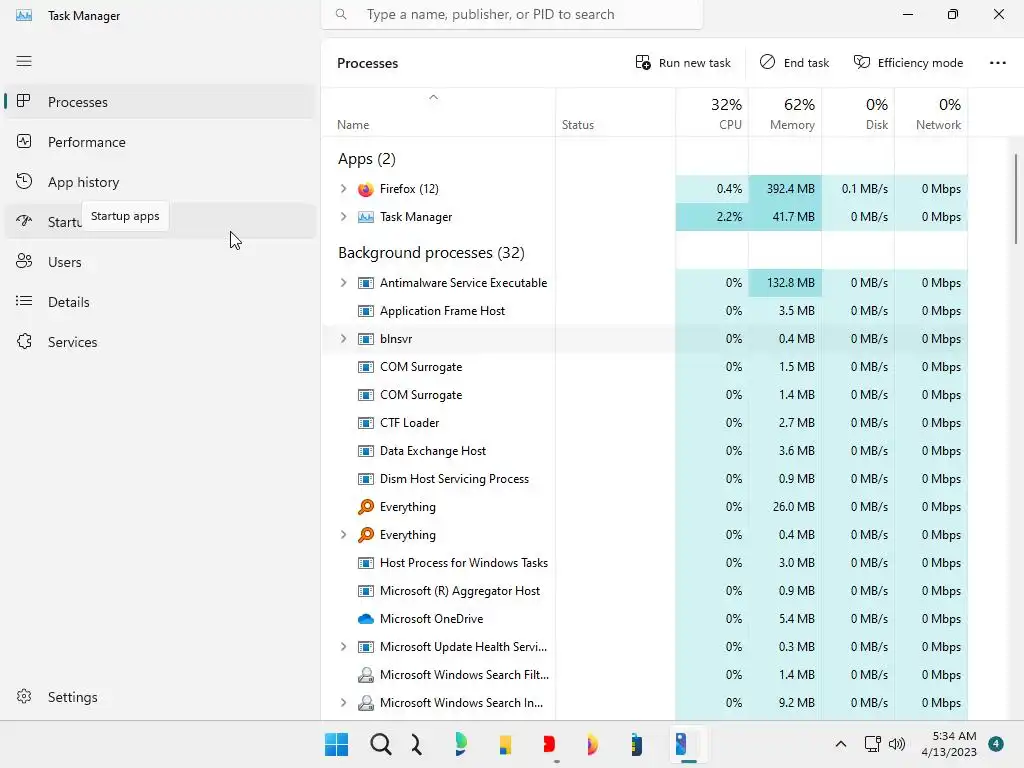Click the Run new task icon
Image resolution: width=1024 pixels, height=768 pixels.
[x=643, y=63]
